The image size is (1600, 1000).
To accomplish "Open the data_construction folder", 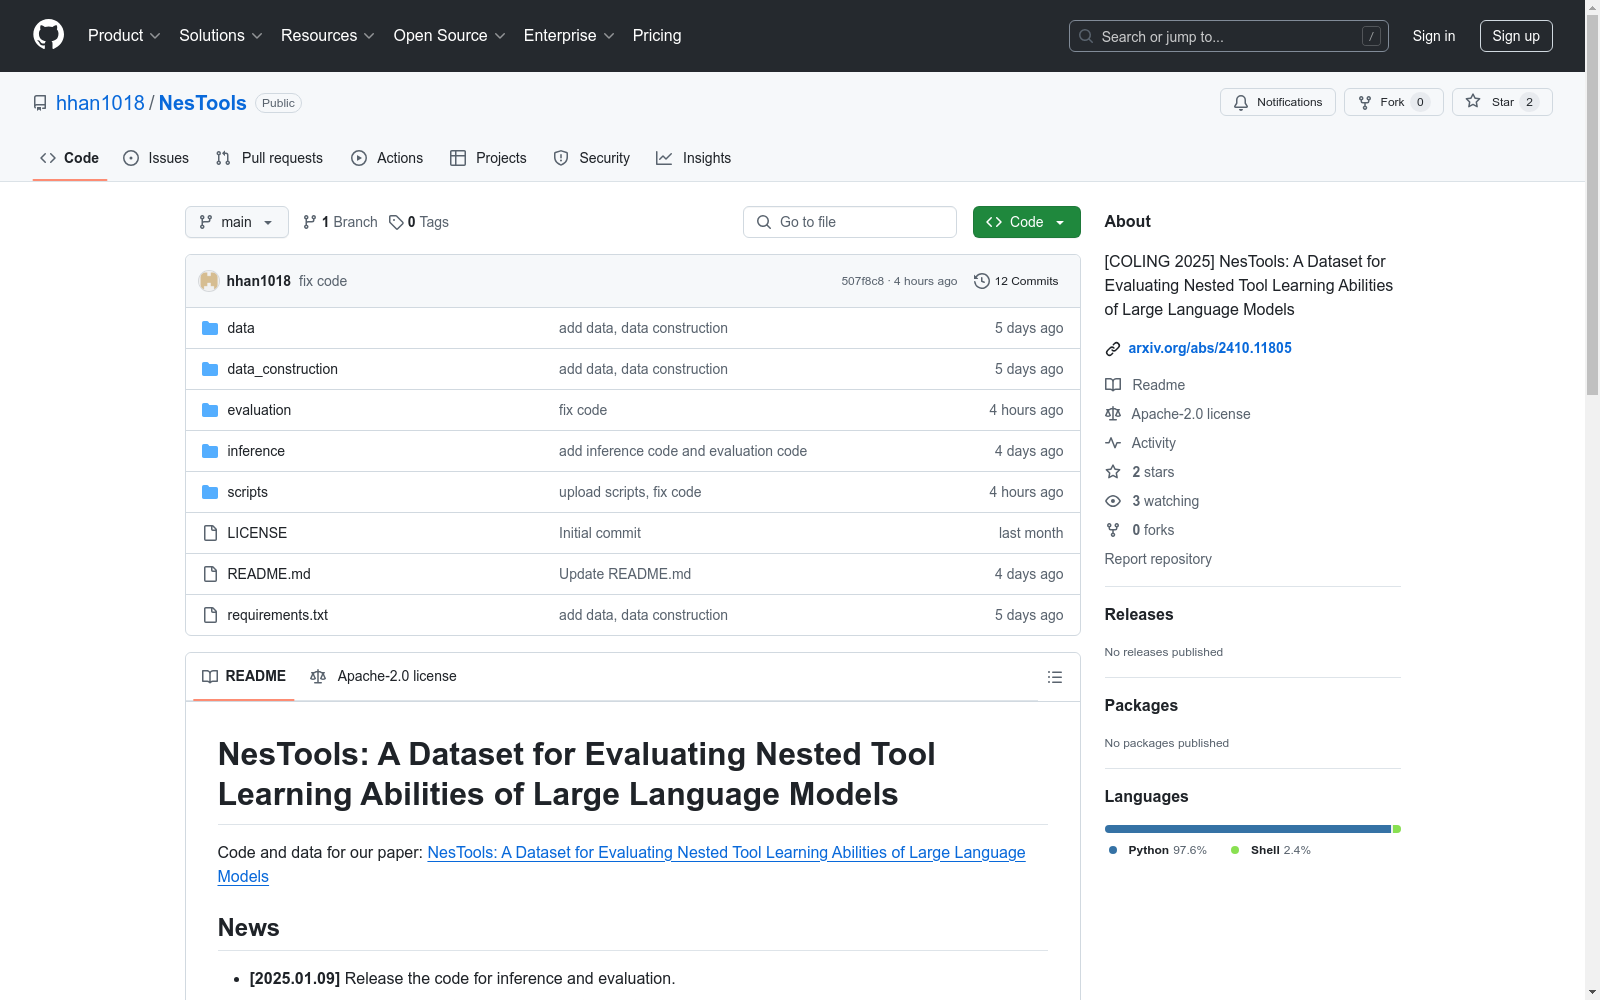I will [x=282, y=369].
